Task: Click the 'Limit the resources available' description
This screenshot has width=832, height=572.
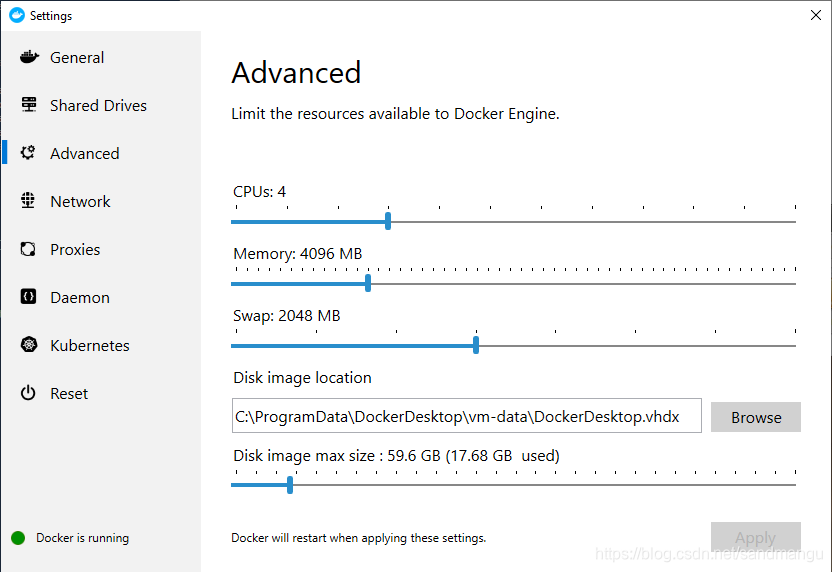Action: (x=395, y=114)
